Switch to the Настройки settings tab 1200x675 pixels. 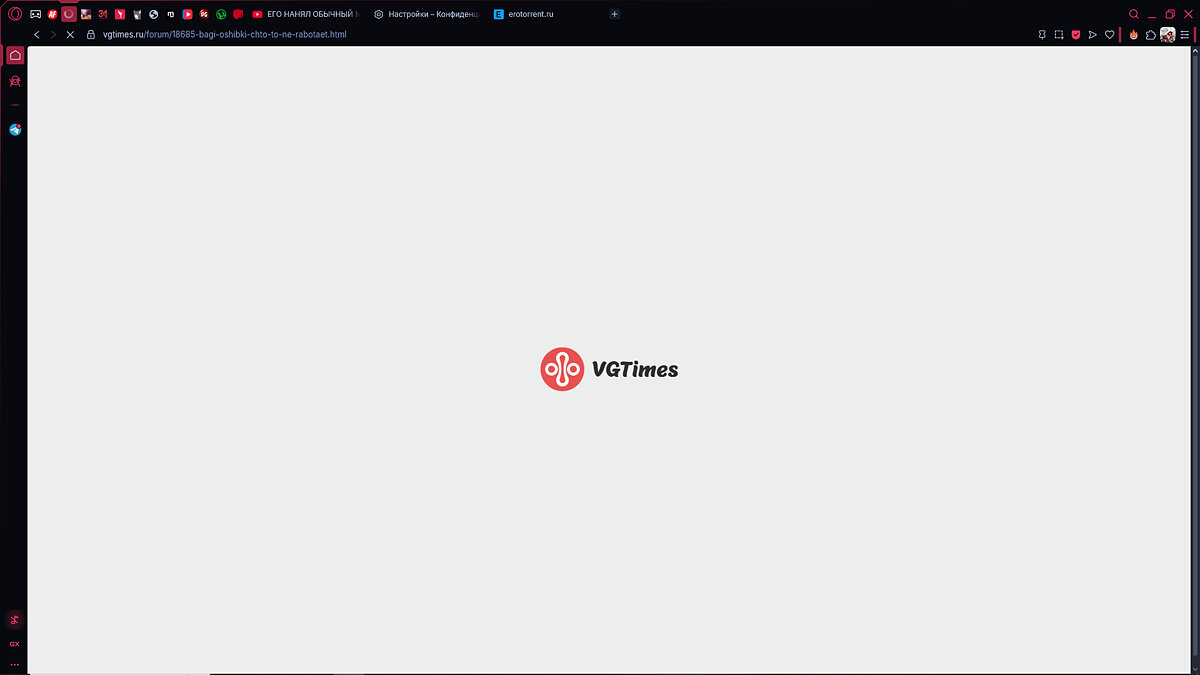pos(427,14)
